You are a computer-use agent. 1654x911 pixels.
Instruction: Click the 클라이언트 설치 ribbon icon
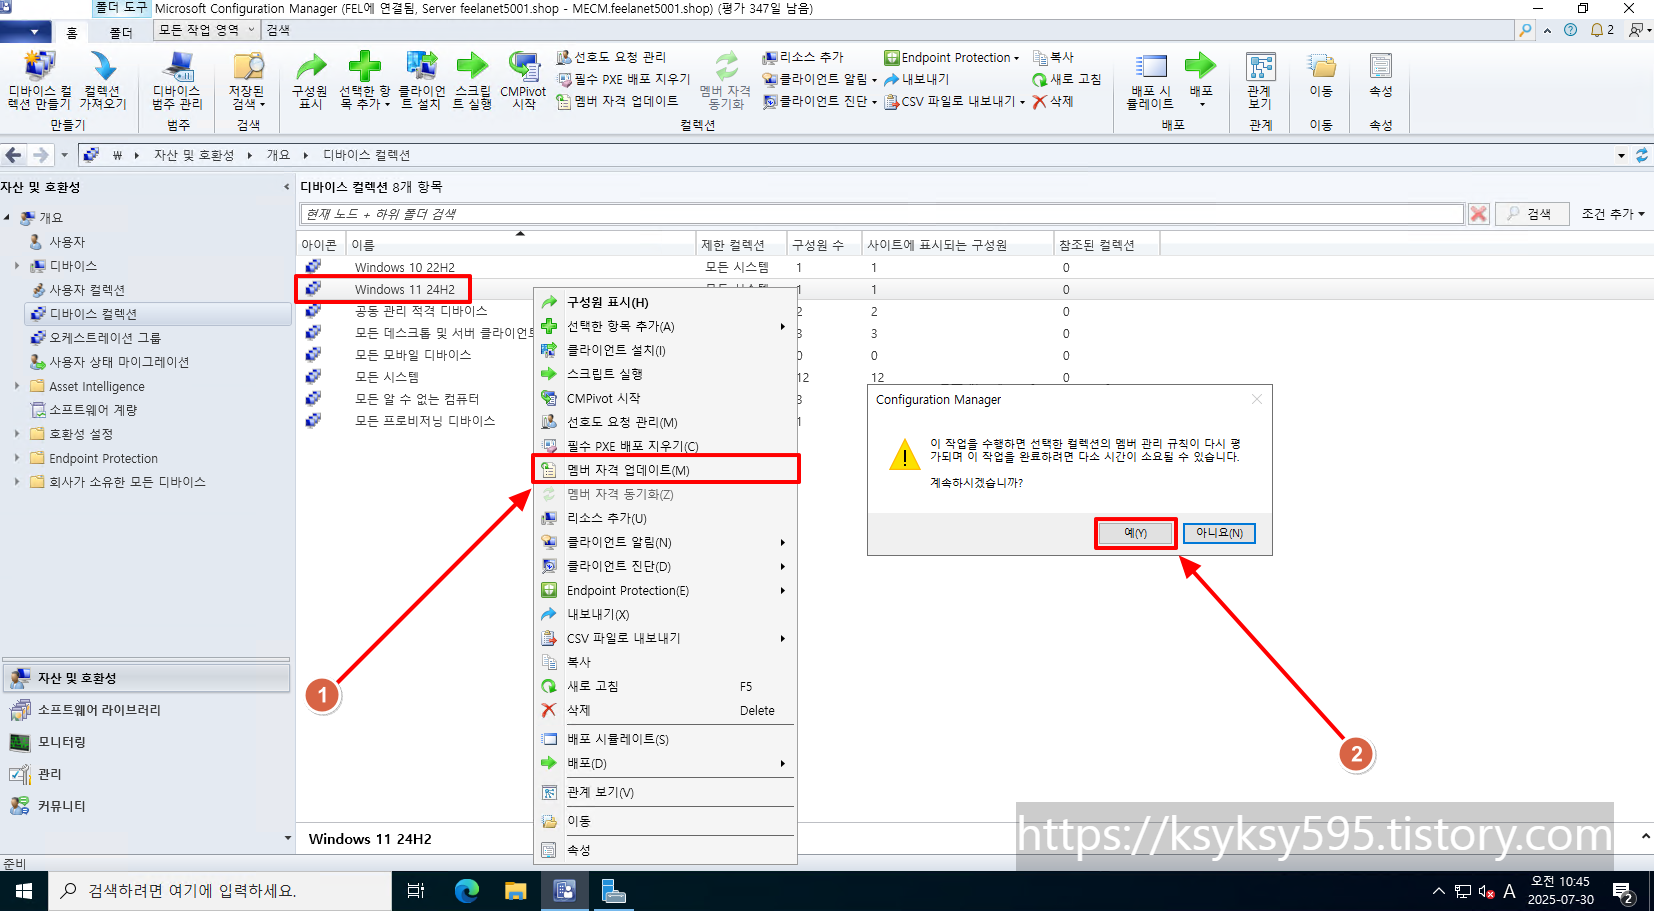(x=421, y=80)
